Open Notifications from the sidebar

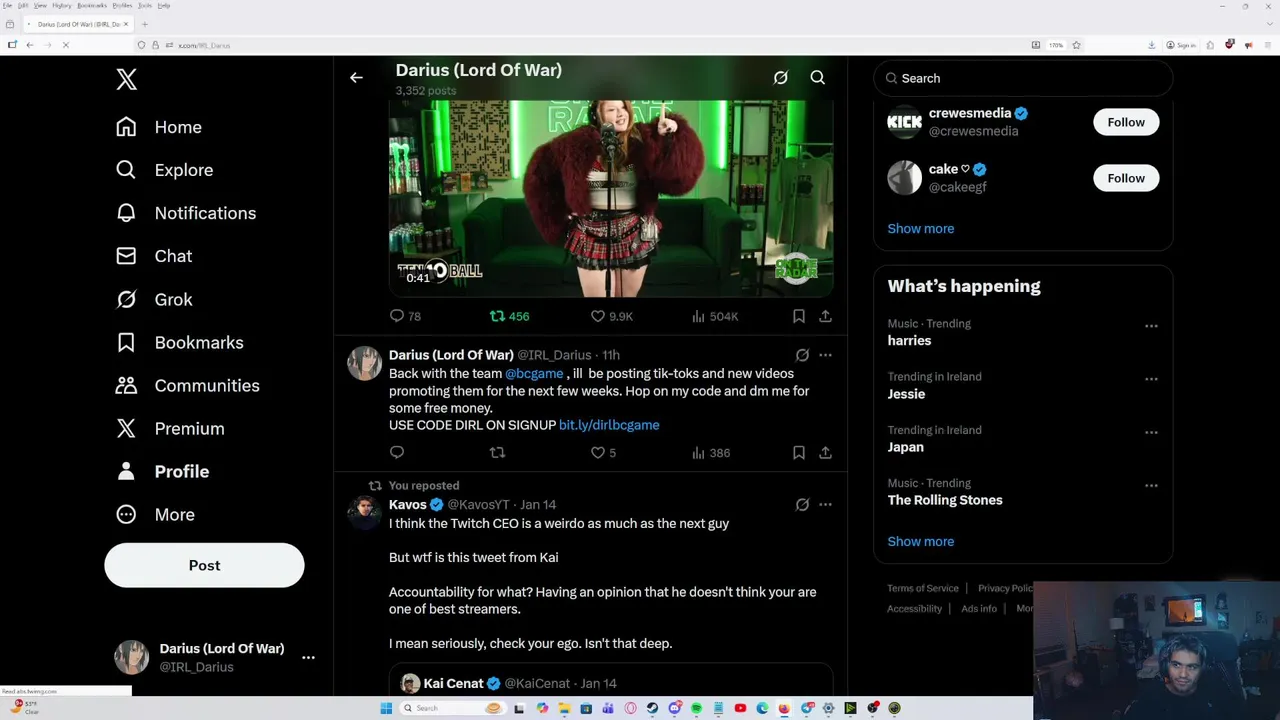(186, 213)
